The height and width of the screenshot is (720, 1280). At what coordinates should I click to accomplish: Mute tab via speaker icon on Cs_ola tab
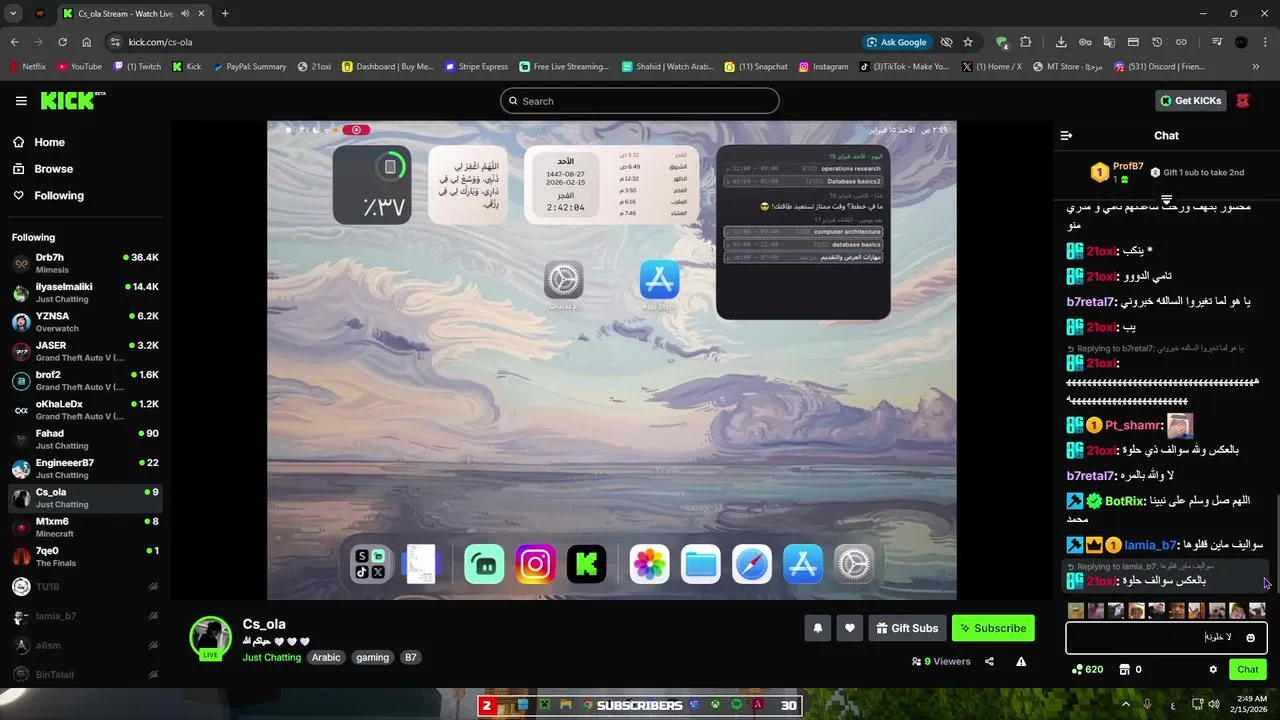pyautogui.click(x=185, y=14)
